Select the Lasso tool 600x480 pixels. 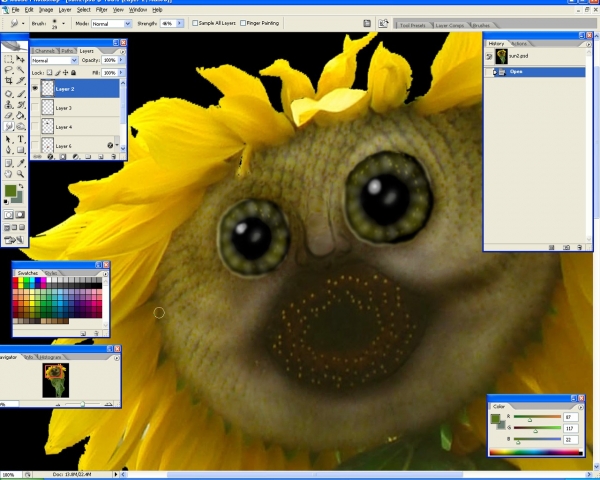(x=8, y=70)
